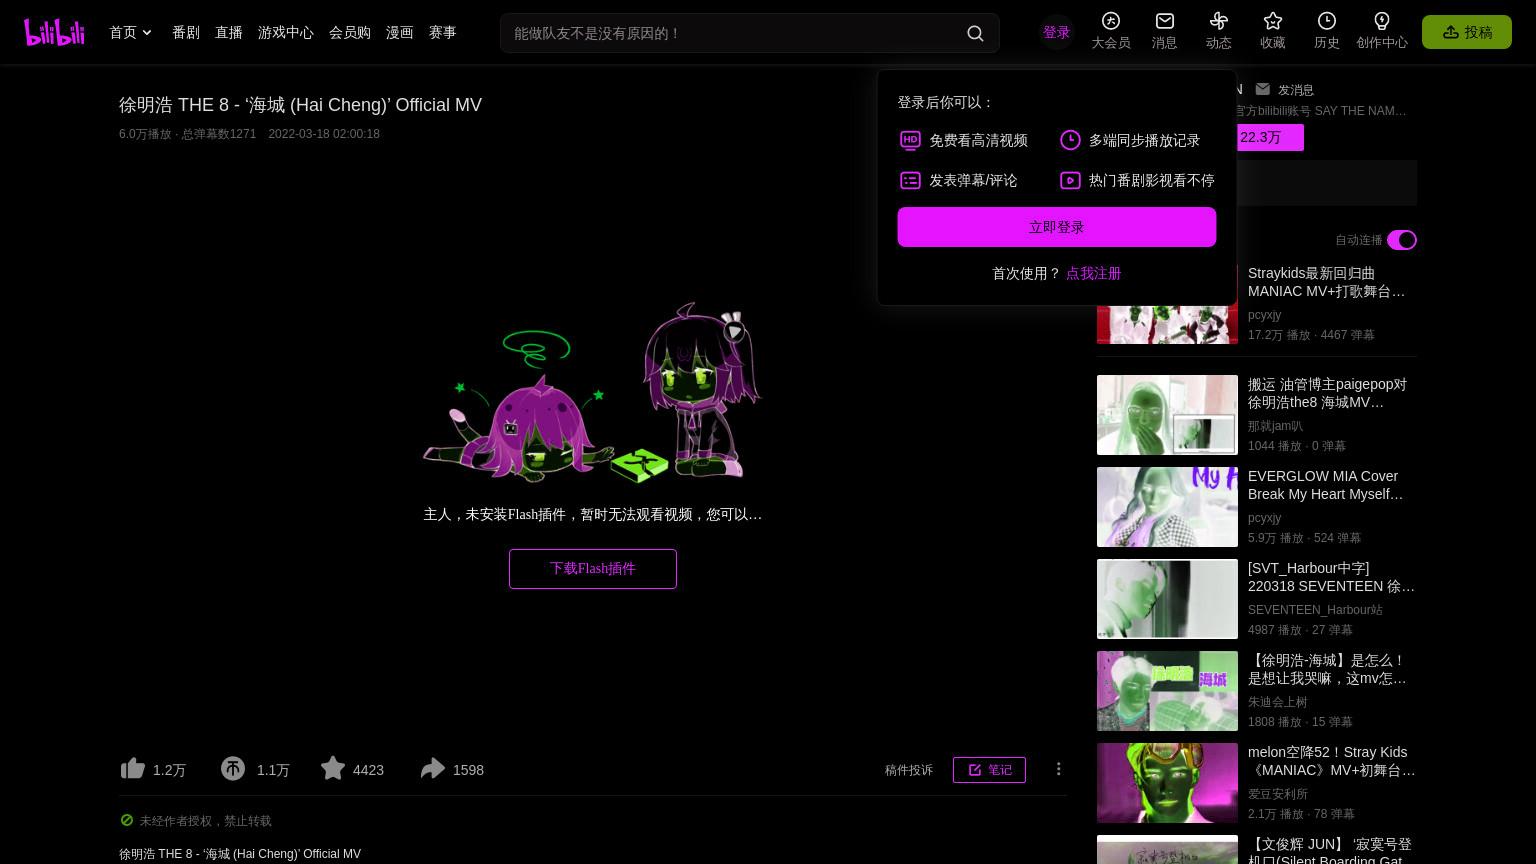
Task: Toggle the 自动连播 switch
Action: [x=1402, y=240]
